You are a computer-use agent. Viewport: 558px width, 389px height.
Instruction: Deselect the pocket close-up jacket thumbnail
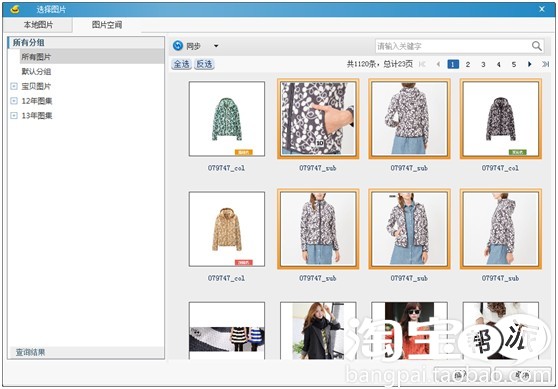(x=318, y=119)
